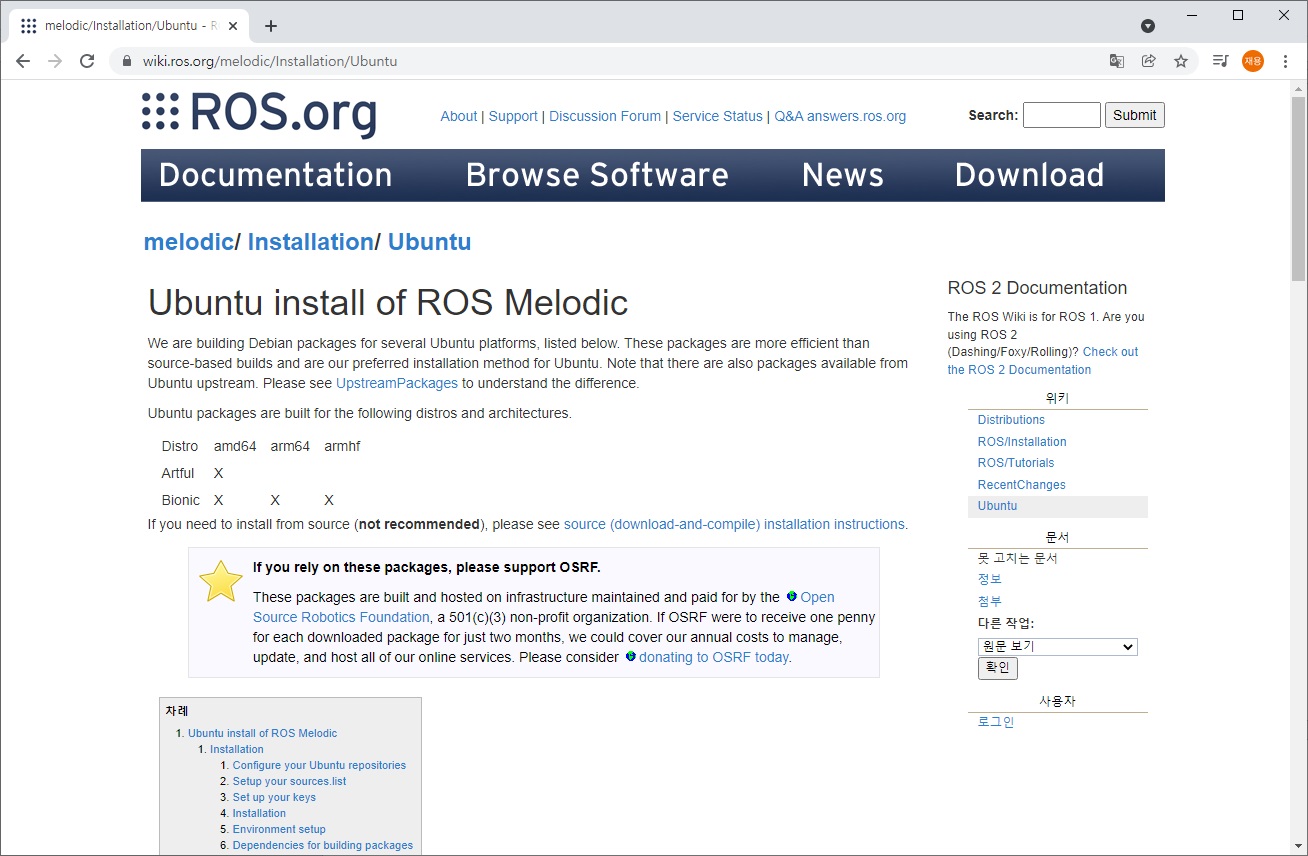Viewport: 1308px width, 856px height.
Task: Open the orange user profile avatar
Action: [1253, 61]
